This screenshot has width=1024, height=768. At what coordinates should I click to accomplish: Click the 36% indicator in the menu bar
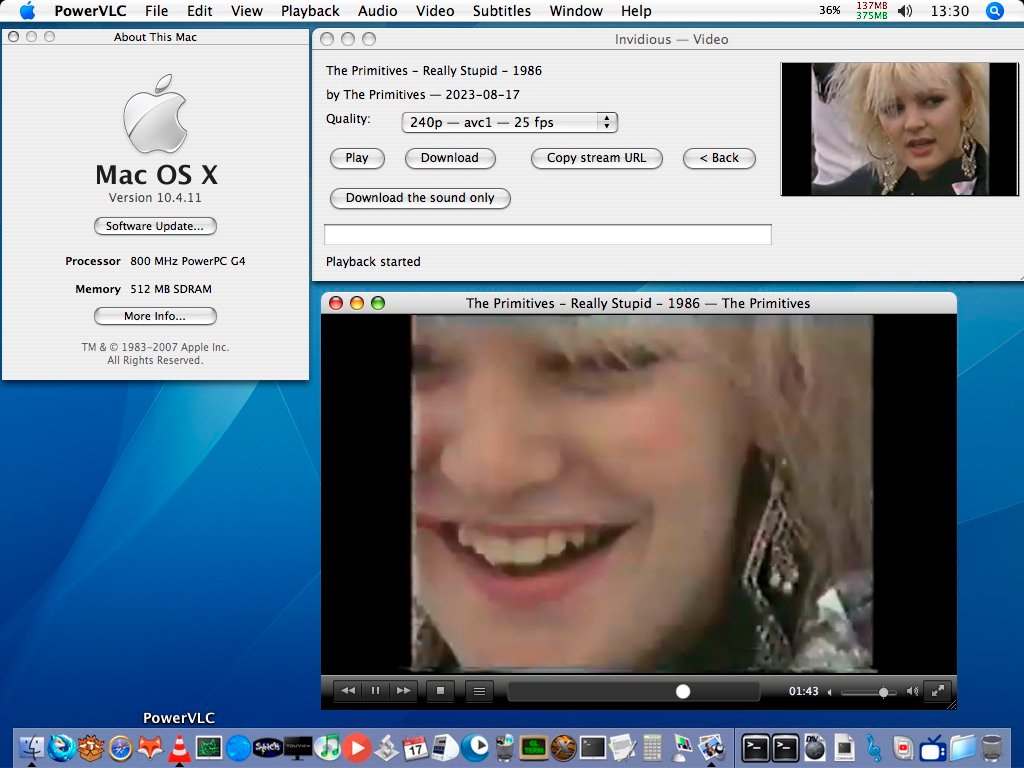click(829, 10)
